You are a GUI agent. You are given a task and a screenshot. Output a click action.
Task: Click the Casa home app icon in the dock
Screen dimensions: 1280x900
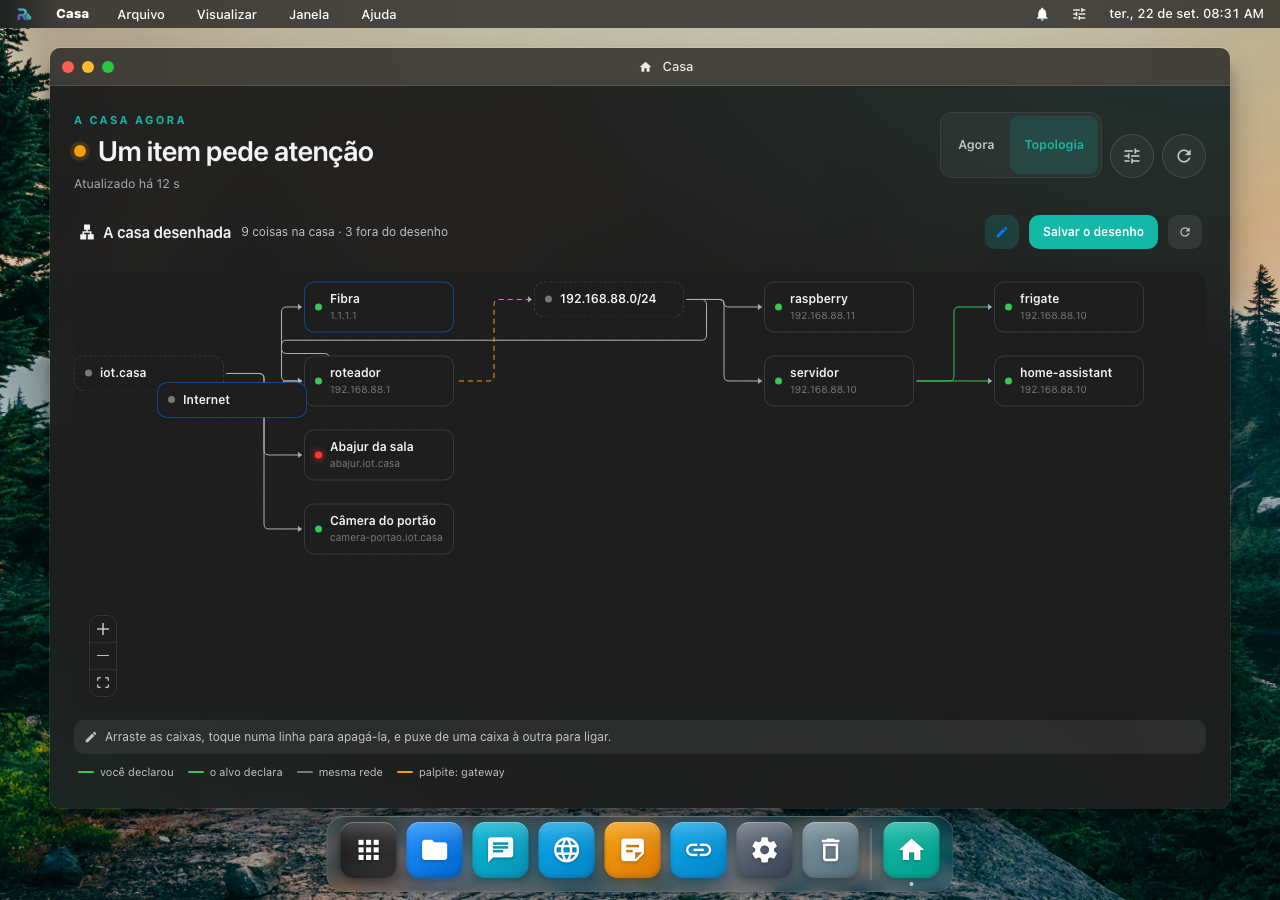911,850
